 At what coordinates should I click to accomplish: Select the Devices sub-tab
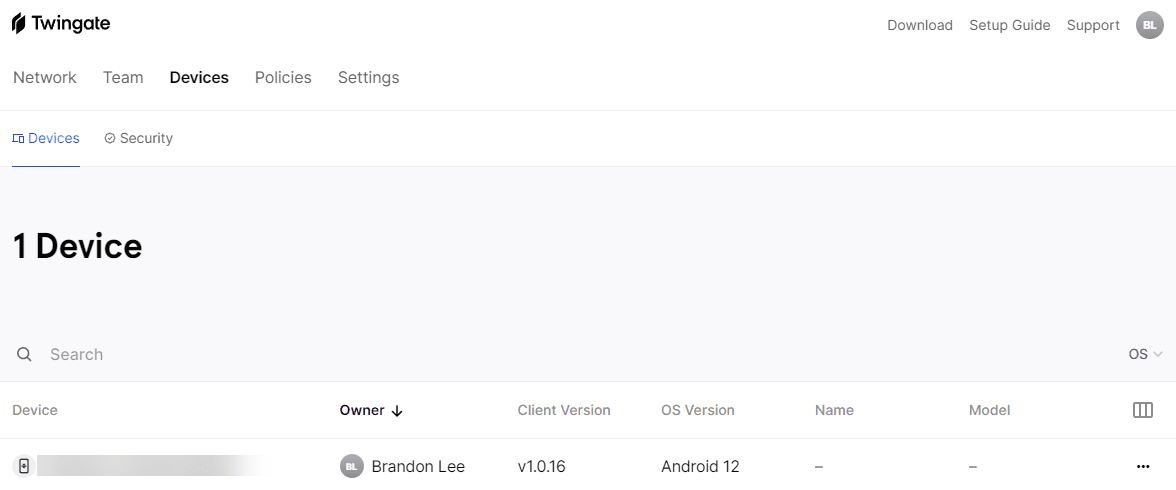[46, 138]
